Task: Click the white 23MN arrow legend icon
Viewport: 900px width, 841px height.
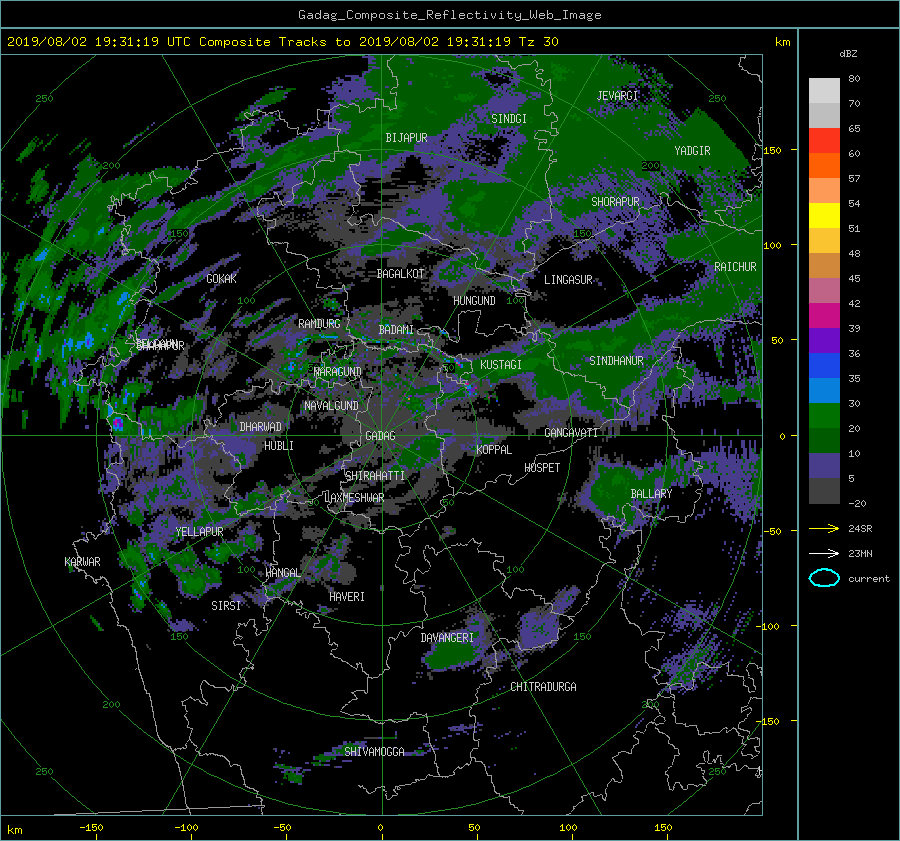Action: tap(824, 553)
